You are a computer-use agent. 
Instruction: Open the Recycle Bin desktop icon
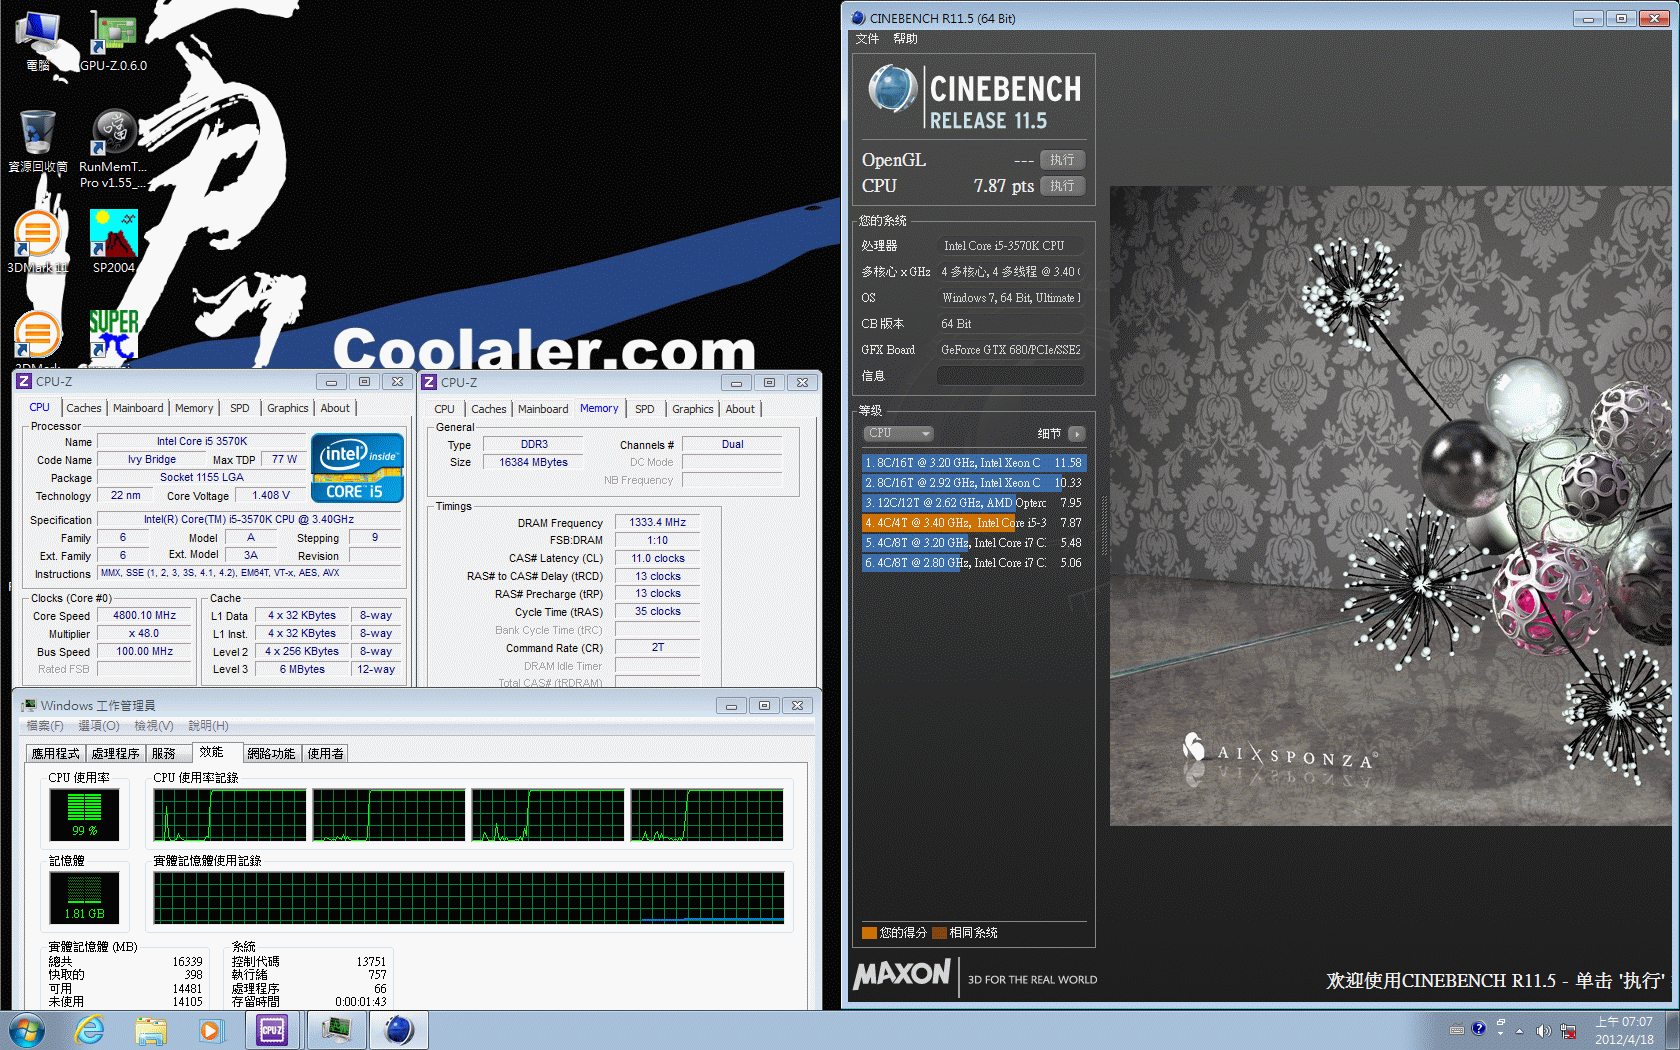pyautogui.click(x=38, y=140)
